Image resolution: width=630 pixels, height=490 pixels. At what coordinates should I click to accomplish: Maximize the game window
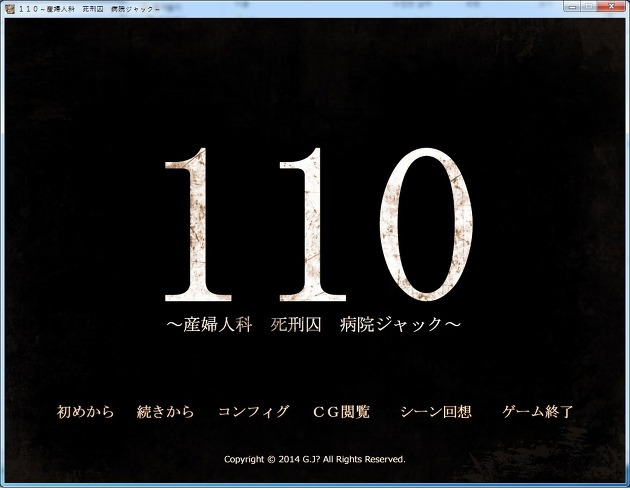point(589,6)
